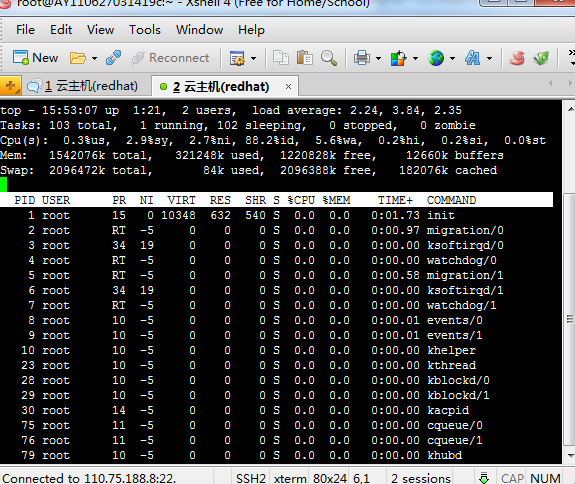Expand dropdown arrow beside globe icon
This screenshot has height=484, width=575.
(453, 58)
